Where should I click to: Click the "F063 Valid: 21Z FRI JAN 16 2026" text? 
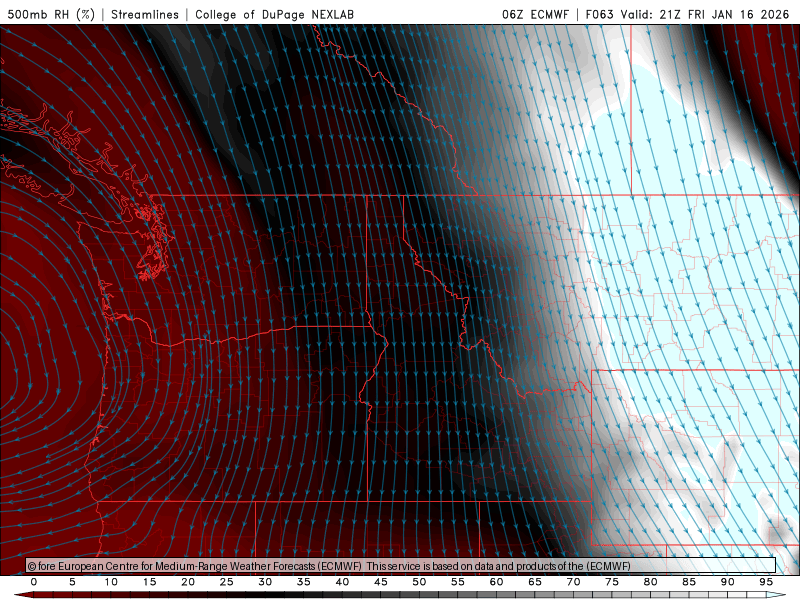(687, 14)
